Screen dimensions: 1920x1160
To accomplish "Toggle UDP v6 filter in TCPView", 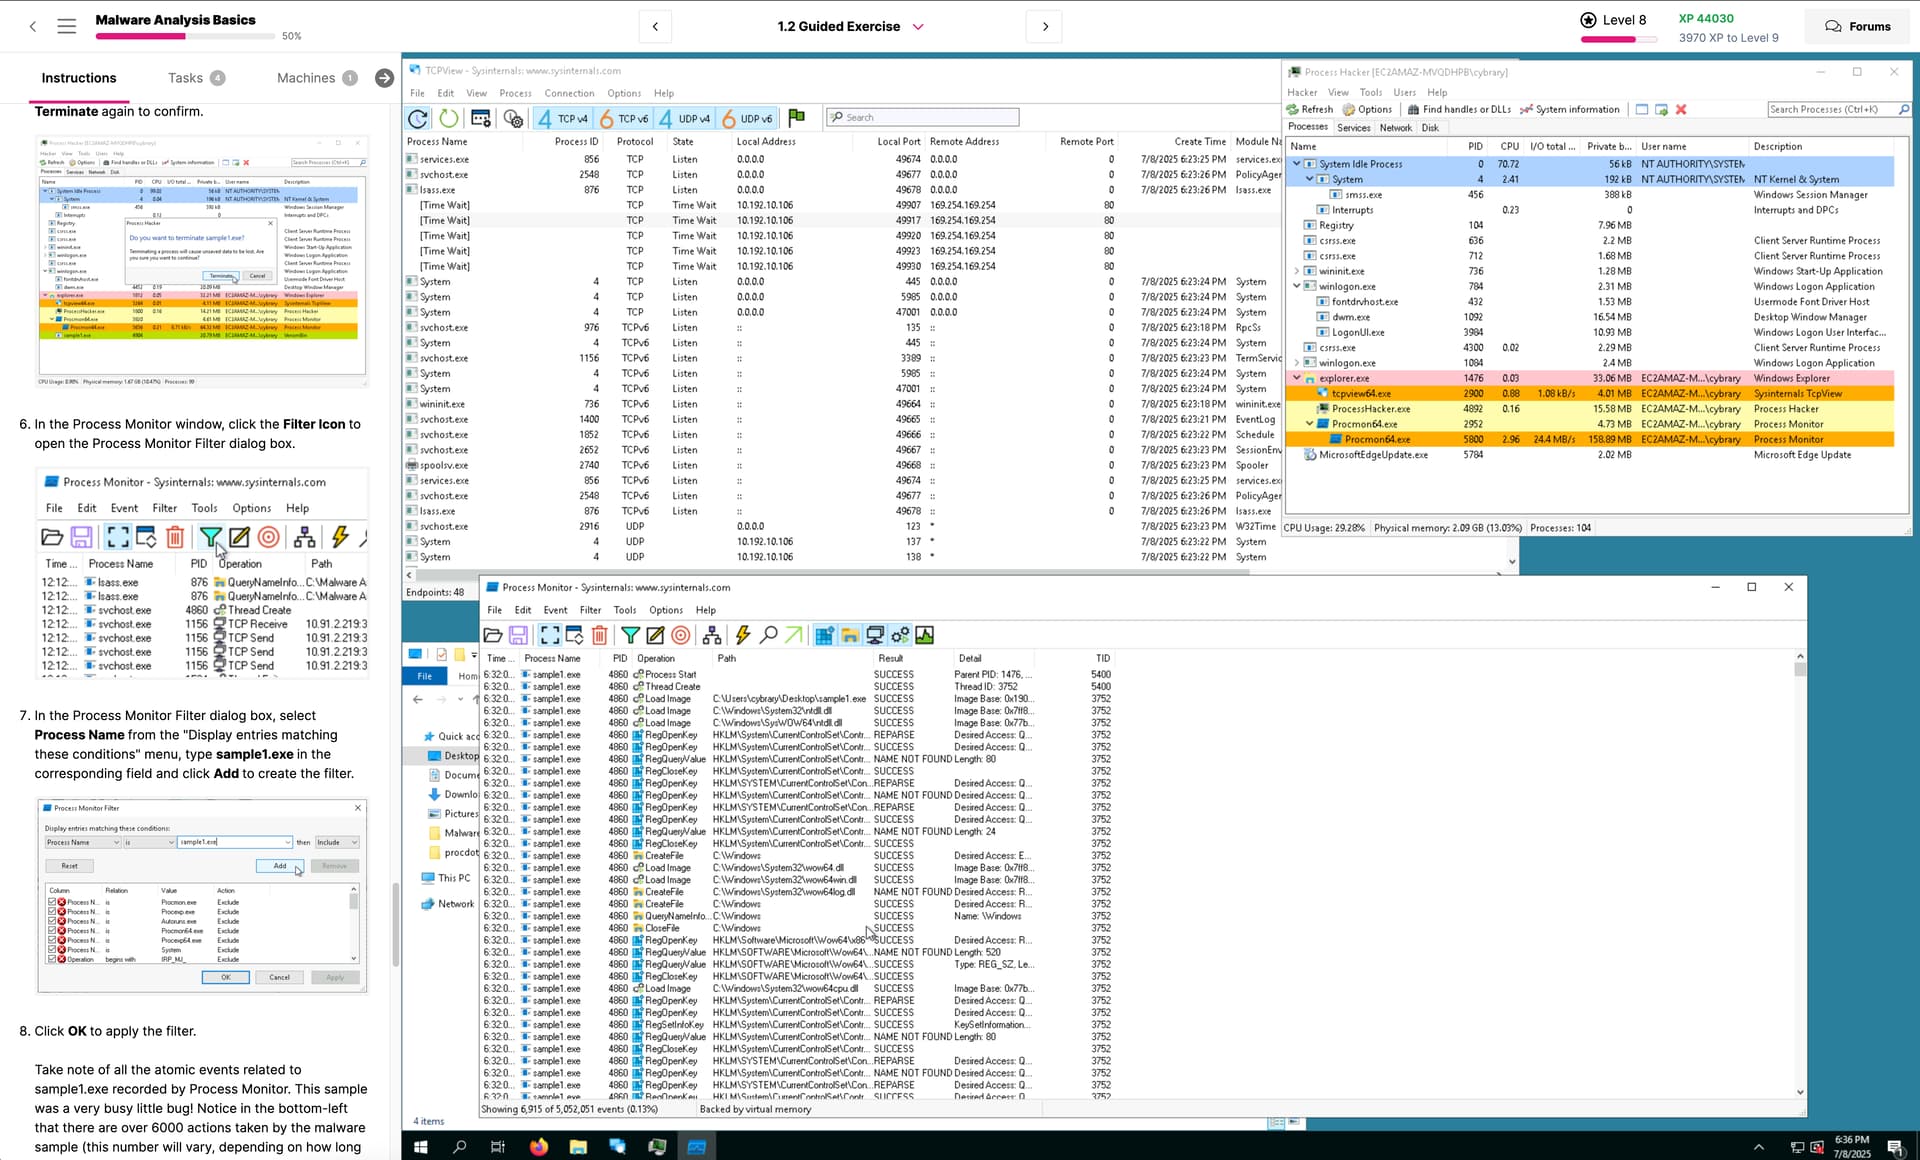I will point(748,118).
